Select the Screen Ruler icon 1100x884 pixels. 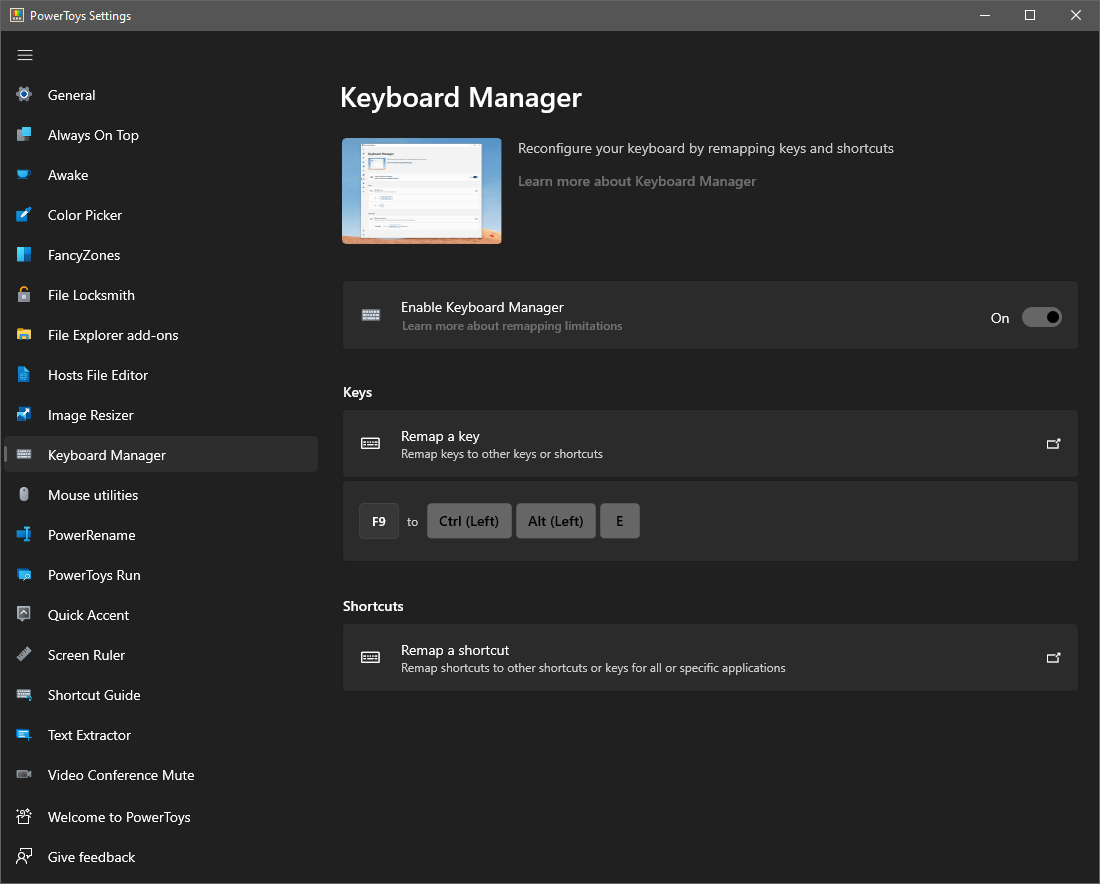point(24,655)
